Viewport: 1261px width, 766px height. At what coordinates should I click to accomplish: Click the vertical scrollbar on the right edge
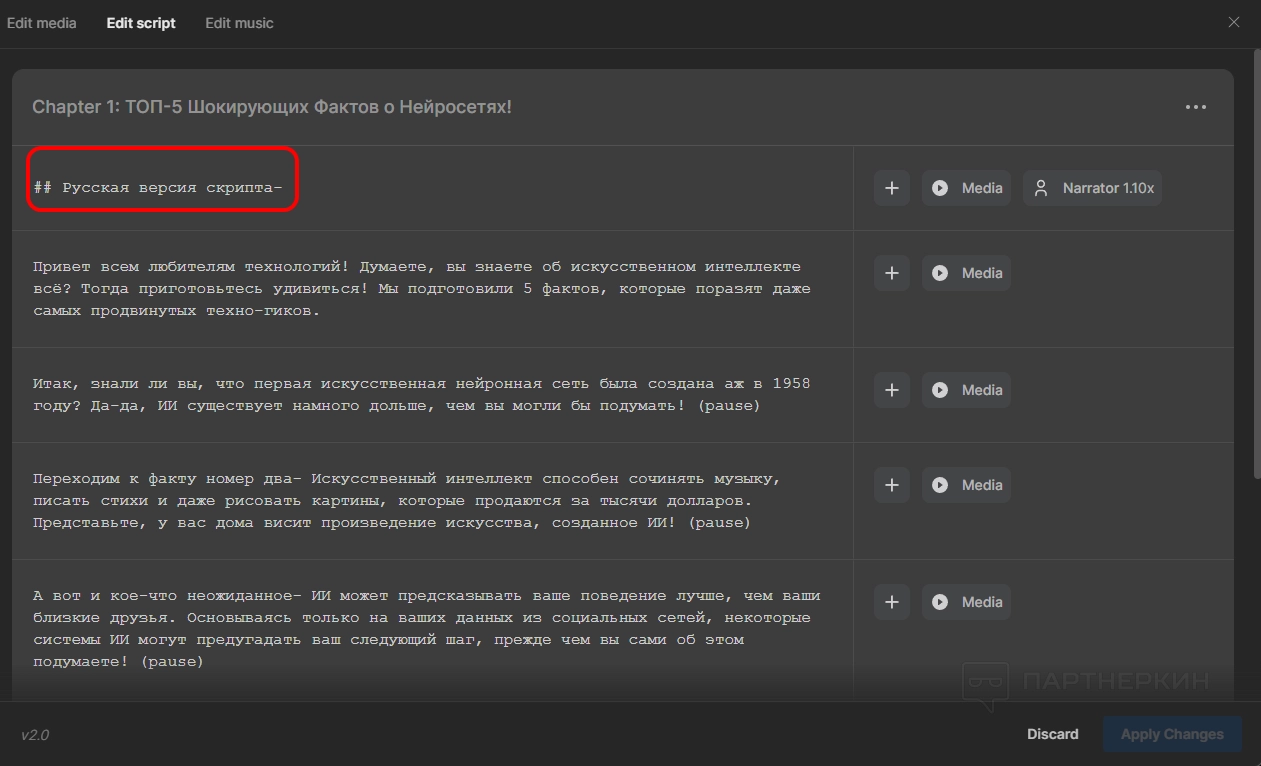click(x=1256, y=300)
